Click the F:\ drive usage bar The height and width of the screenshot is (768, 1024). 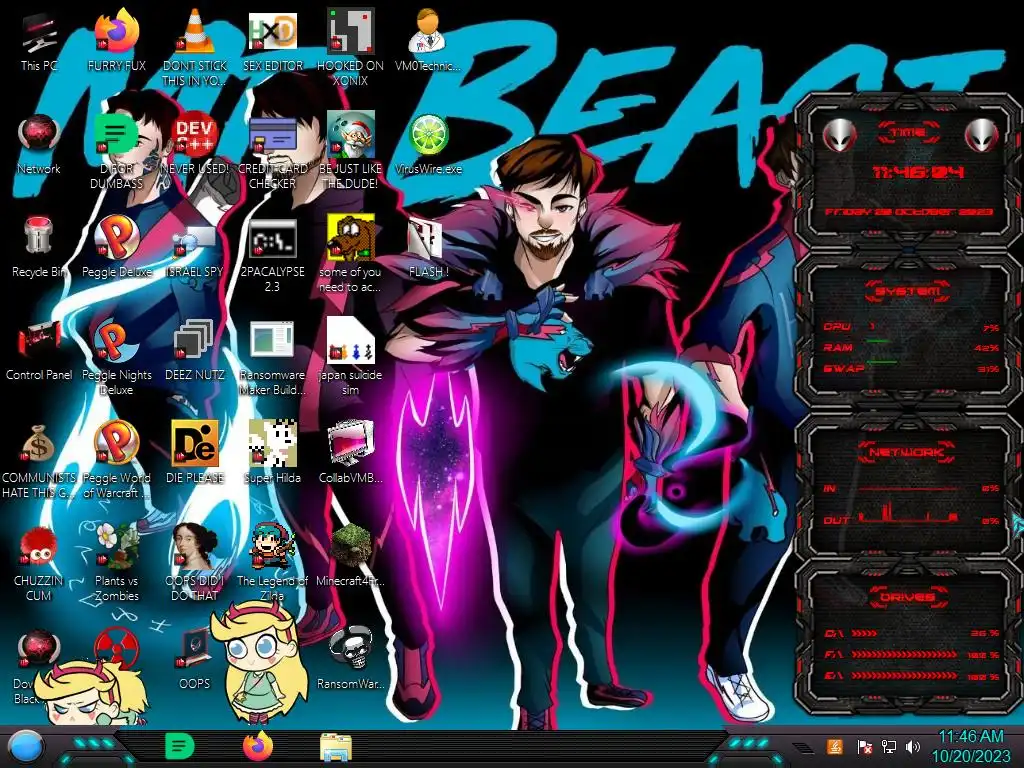point(904,654)
